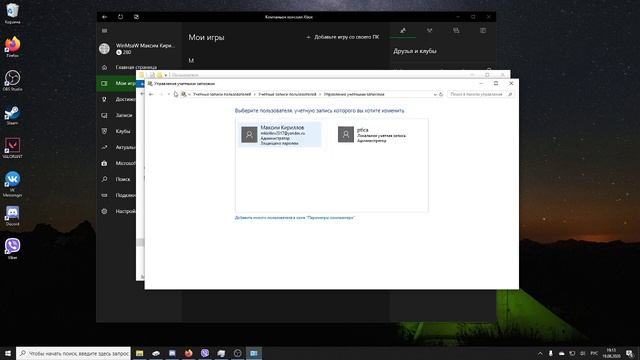The height and width of the screenshot is (360, 640).
Task: Open Записи in Xbox sidebar
Action: coord(117,115)
